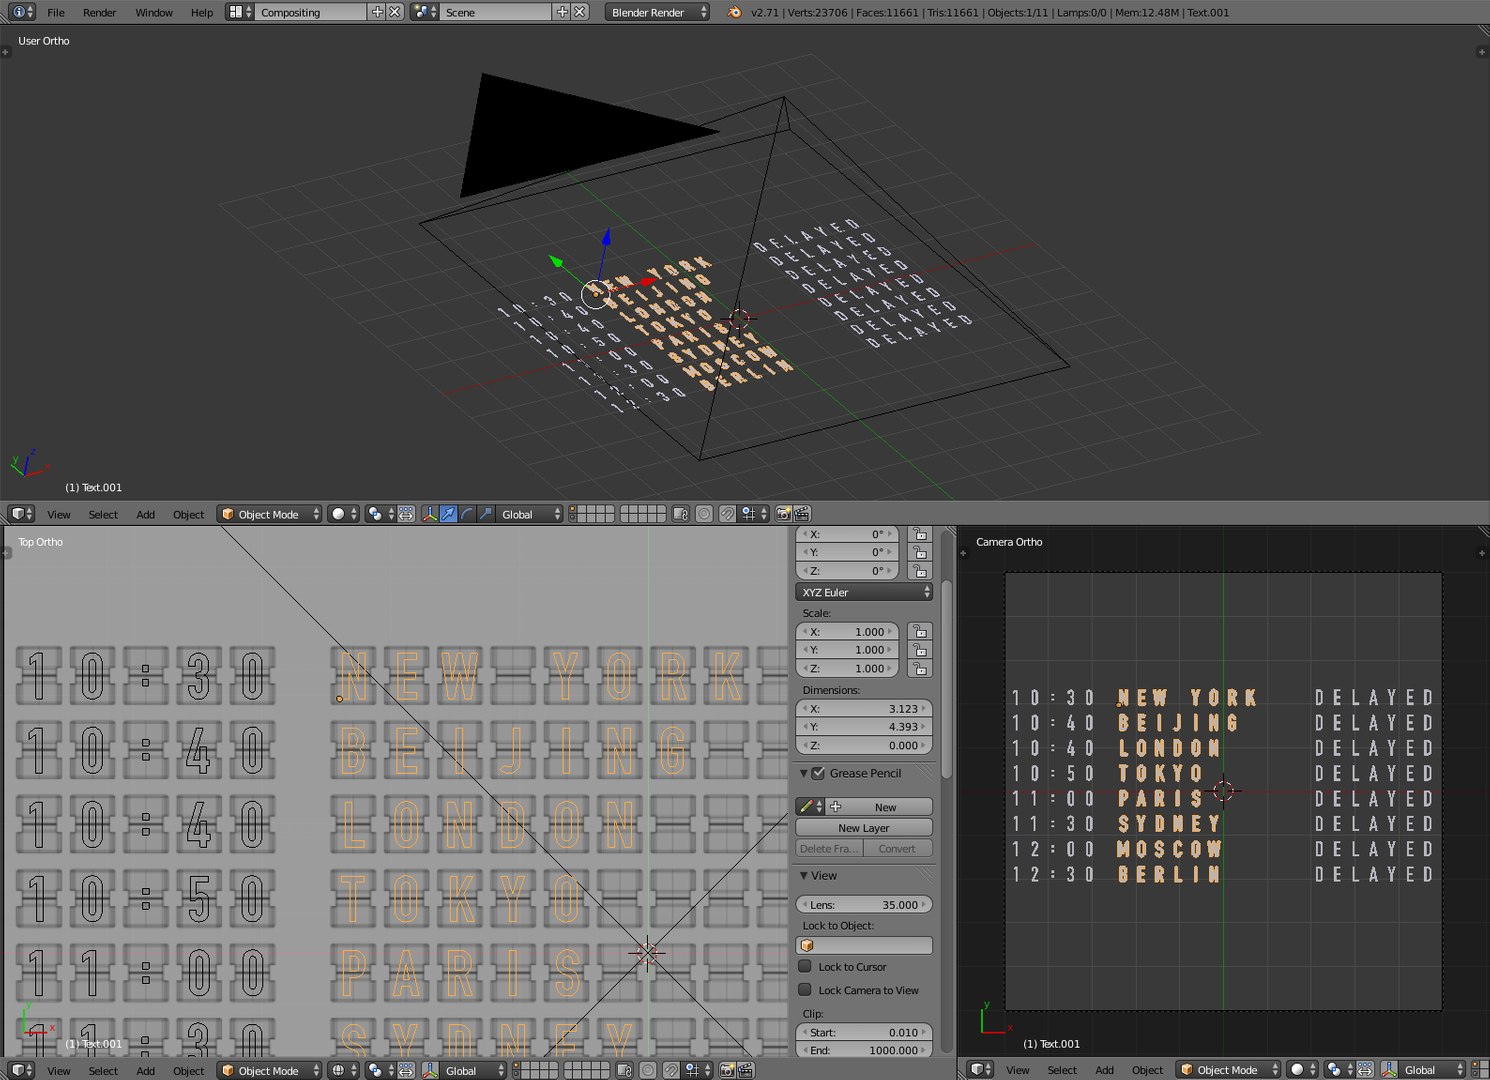This screenshot has width=1490, height=1080.
Task: Add a new scene
Action: coord(561,12)
